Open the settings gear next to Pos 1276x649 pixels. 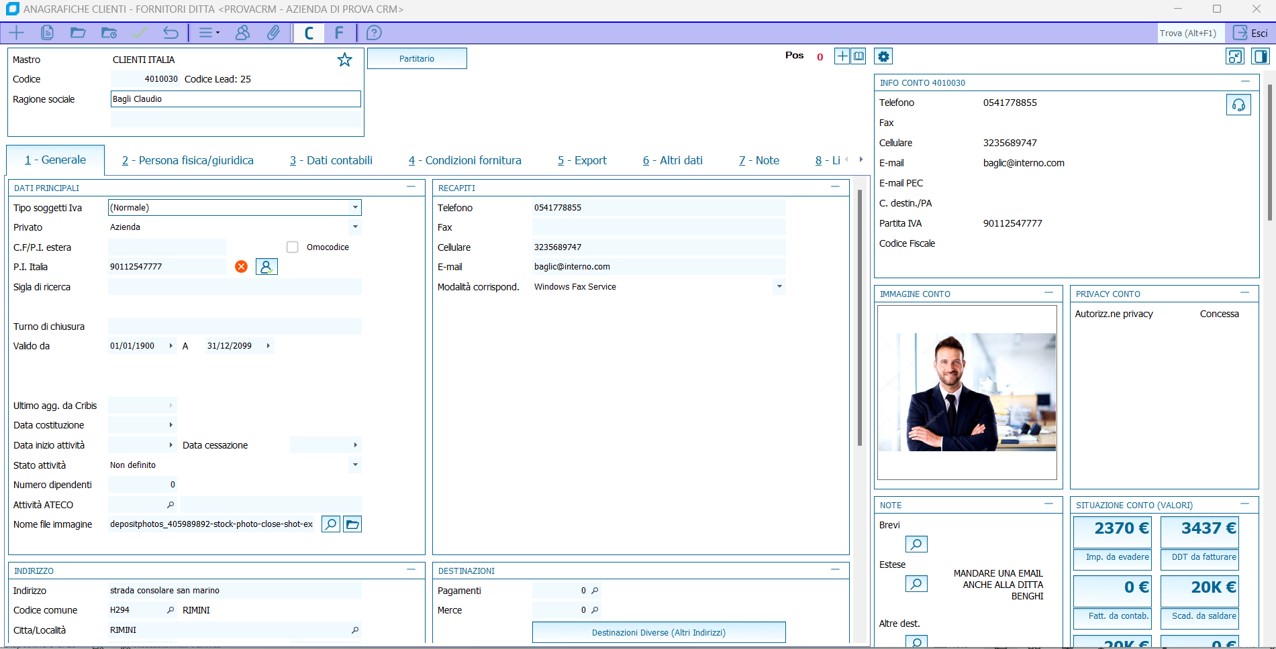click(883, 57)
